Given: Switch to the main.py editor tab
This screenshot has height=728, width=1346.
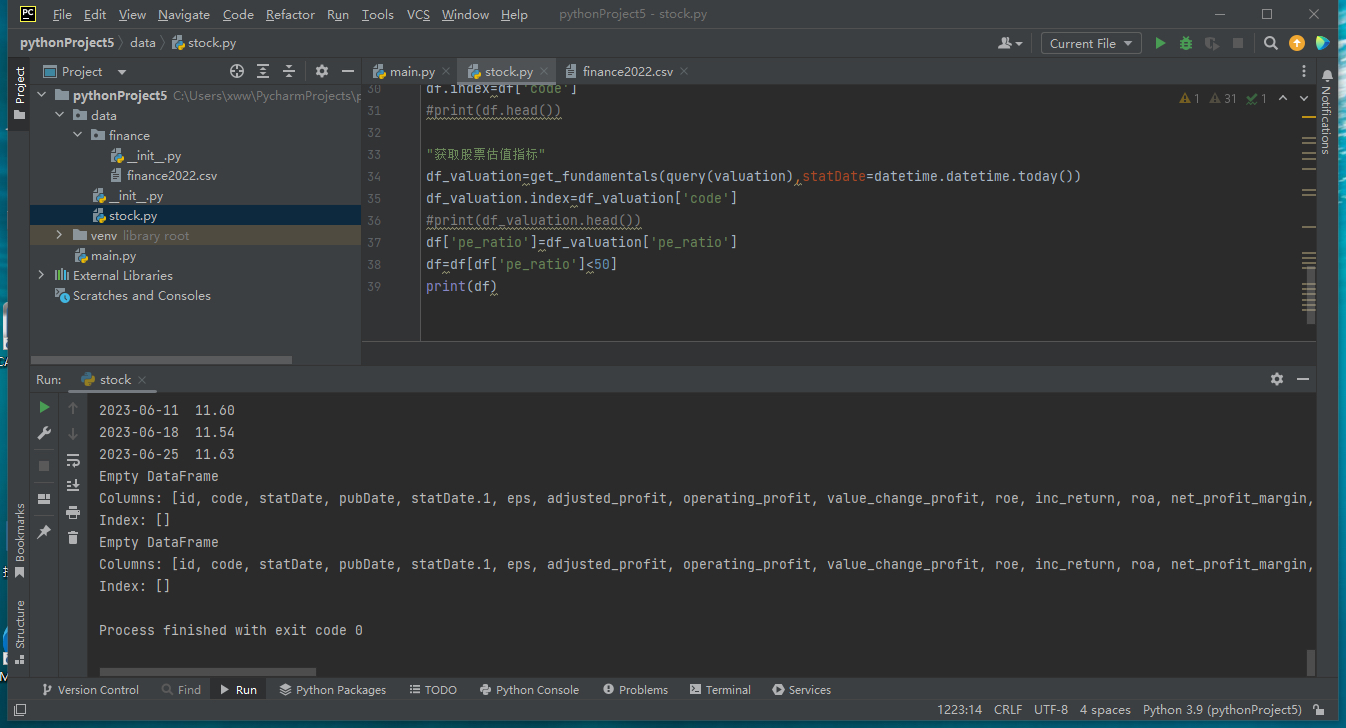Looking at the screenshot, I should coord(412,71).
